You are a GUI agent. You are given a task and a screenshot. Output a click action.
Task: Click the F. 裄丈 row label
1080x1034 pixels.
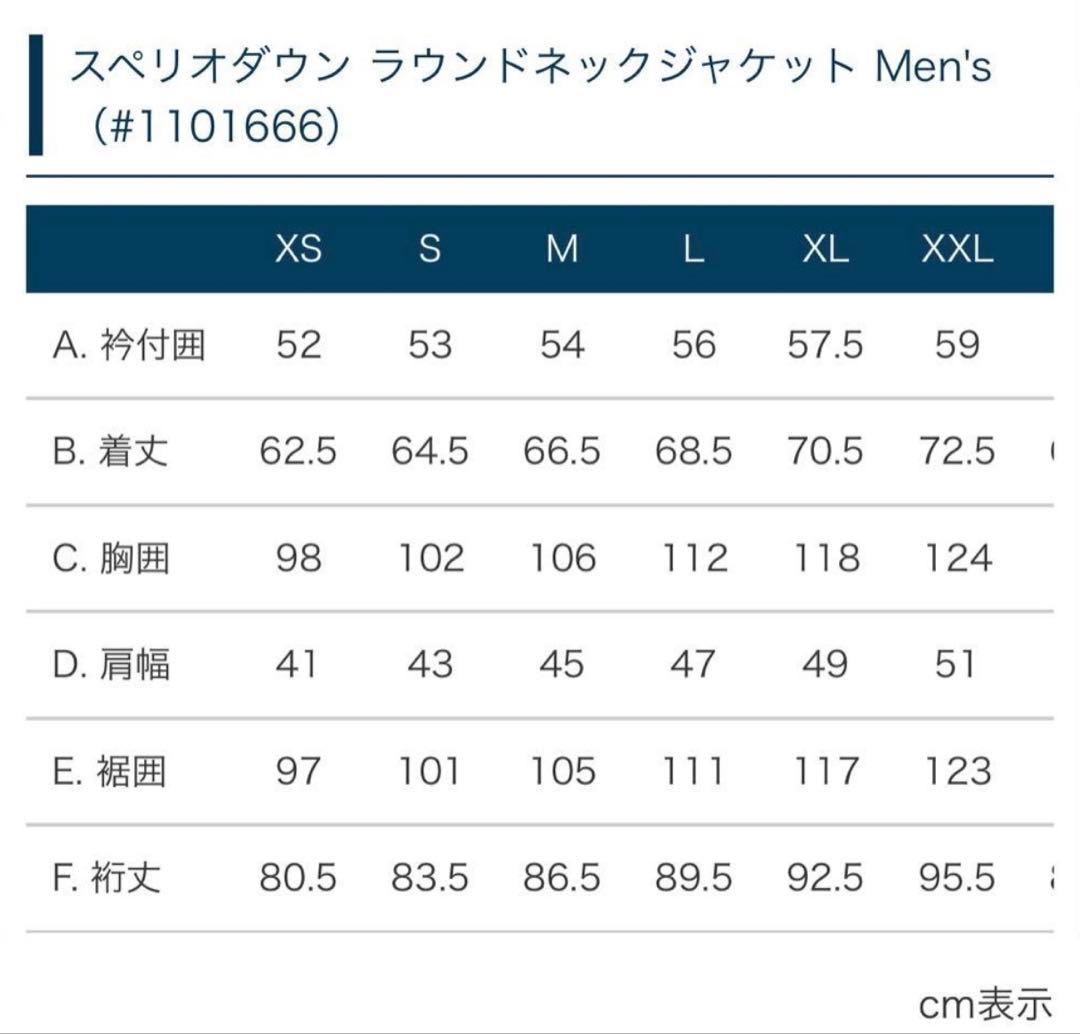click(107, 878)
